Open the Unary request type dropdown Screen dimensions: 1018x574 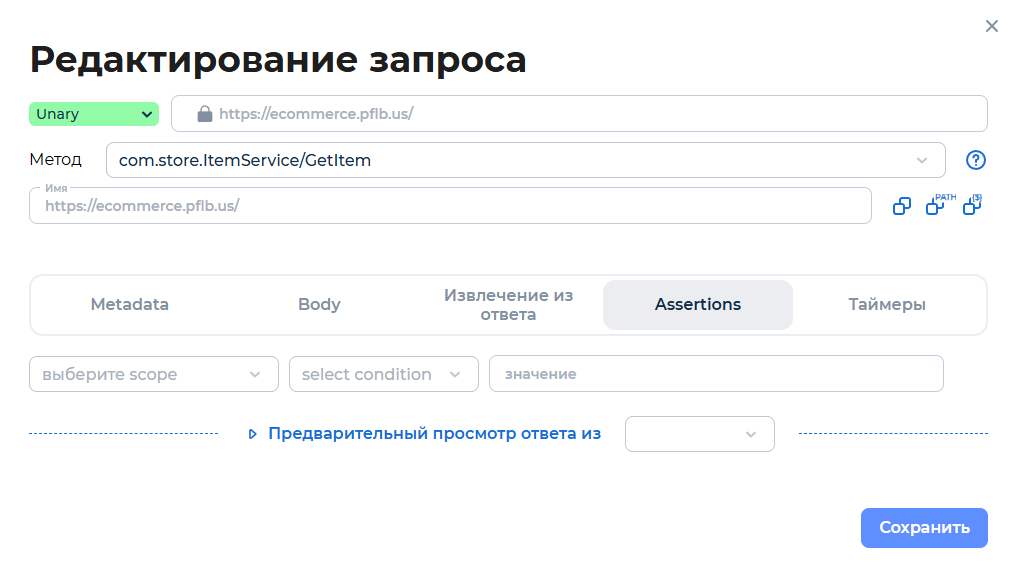click(x=94, y=114)
